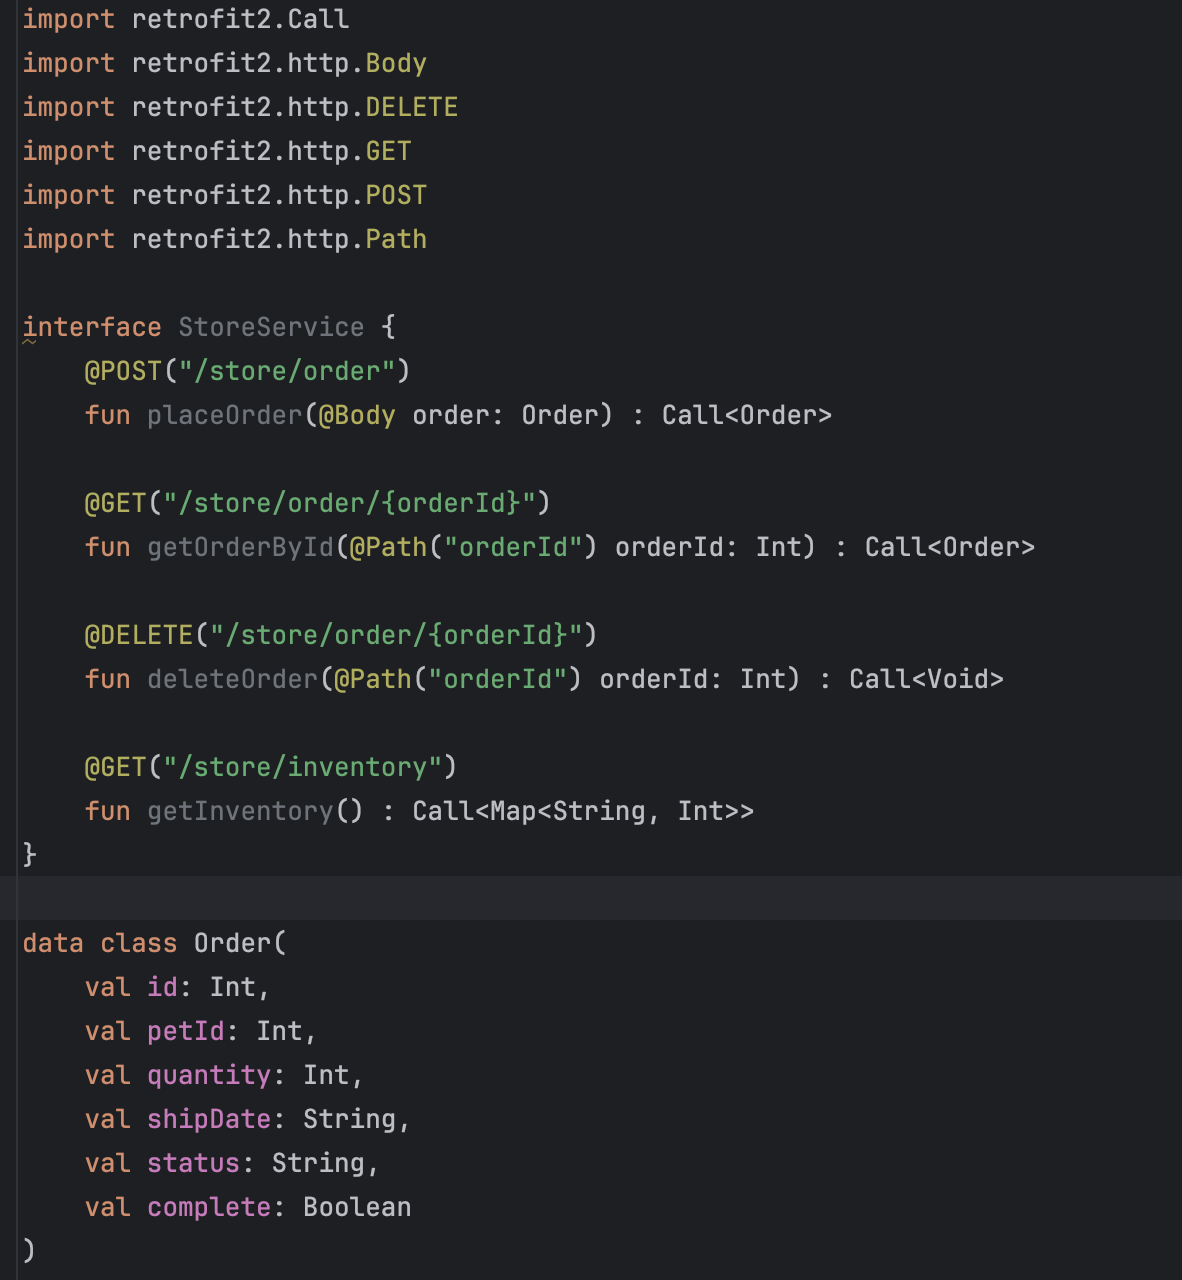Click the Boolean type of complete
The image size is (1182, 1280).
(357, 1207)
